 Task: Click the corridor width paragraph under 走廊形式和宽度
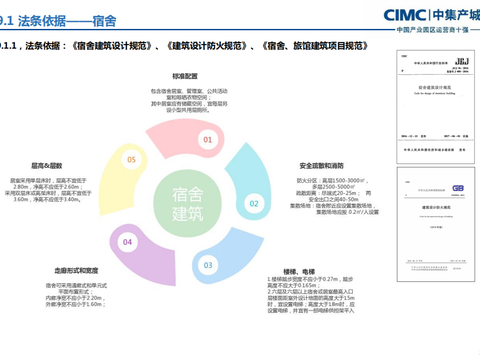click(76, 295)
